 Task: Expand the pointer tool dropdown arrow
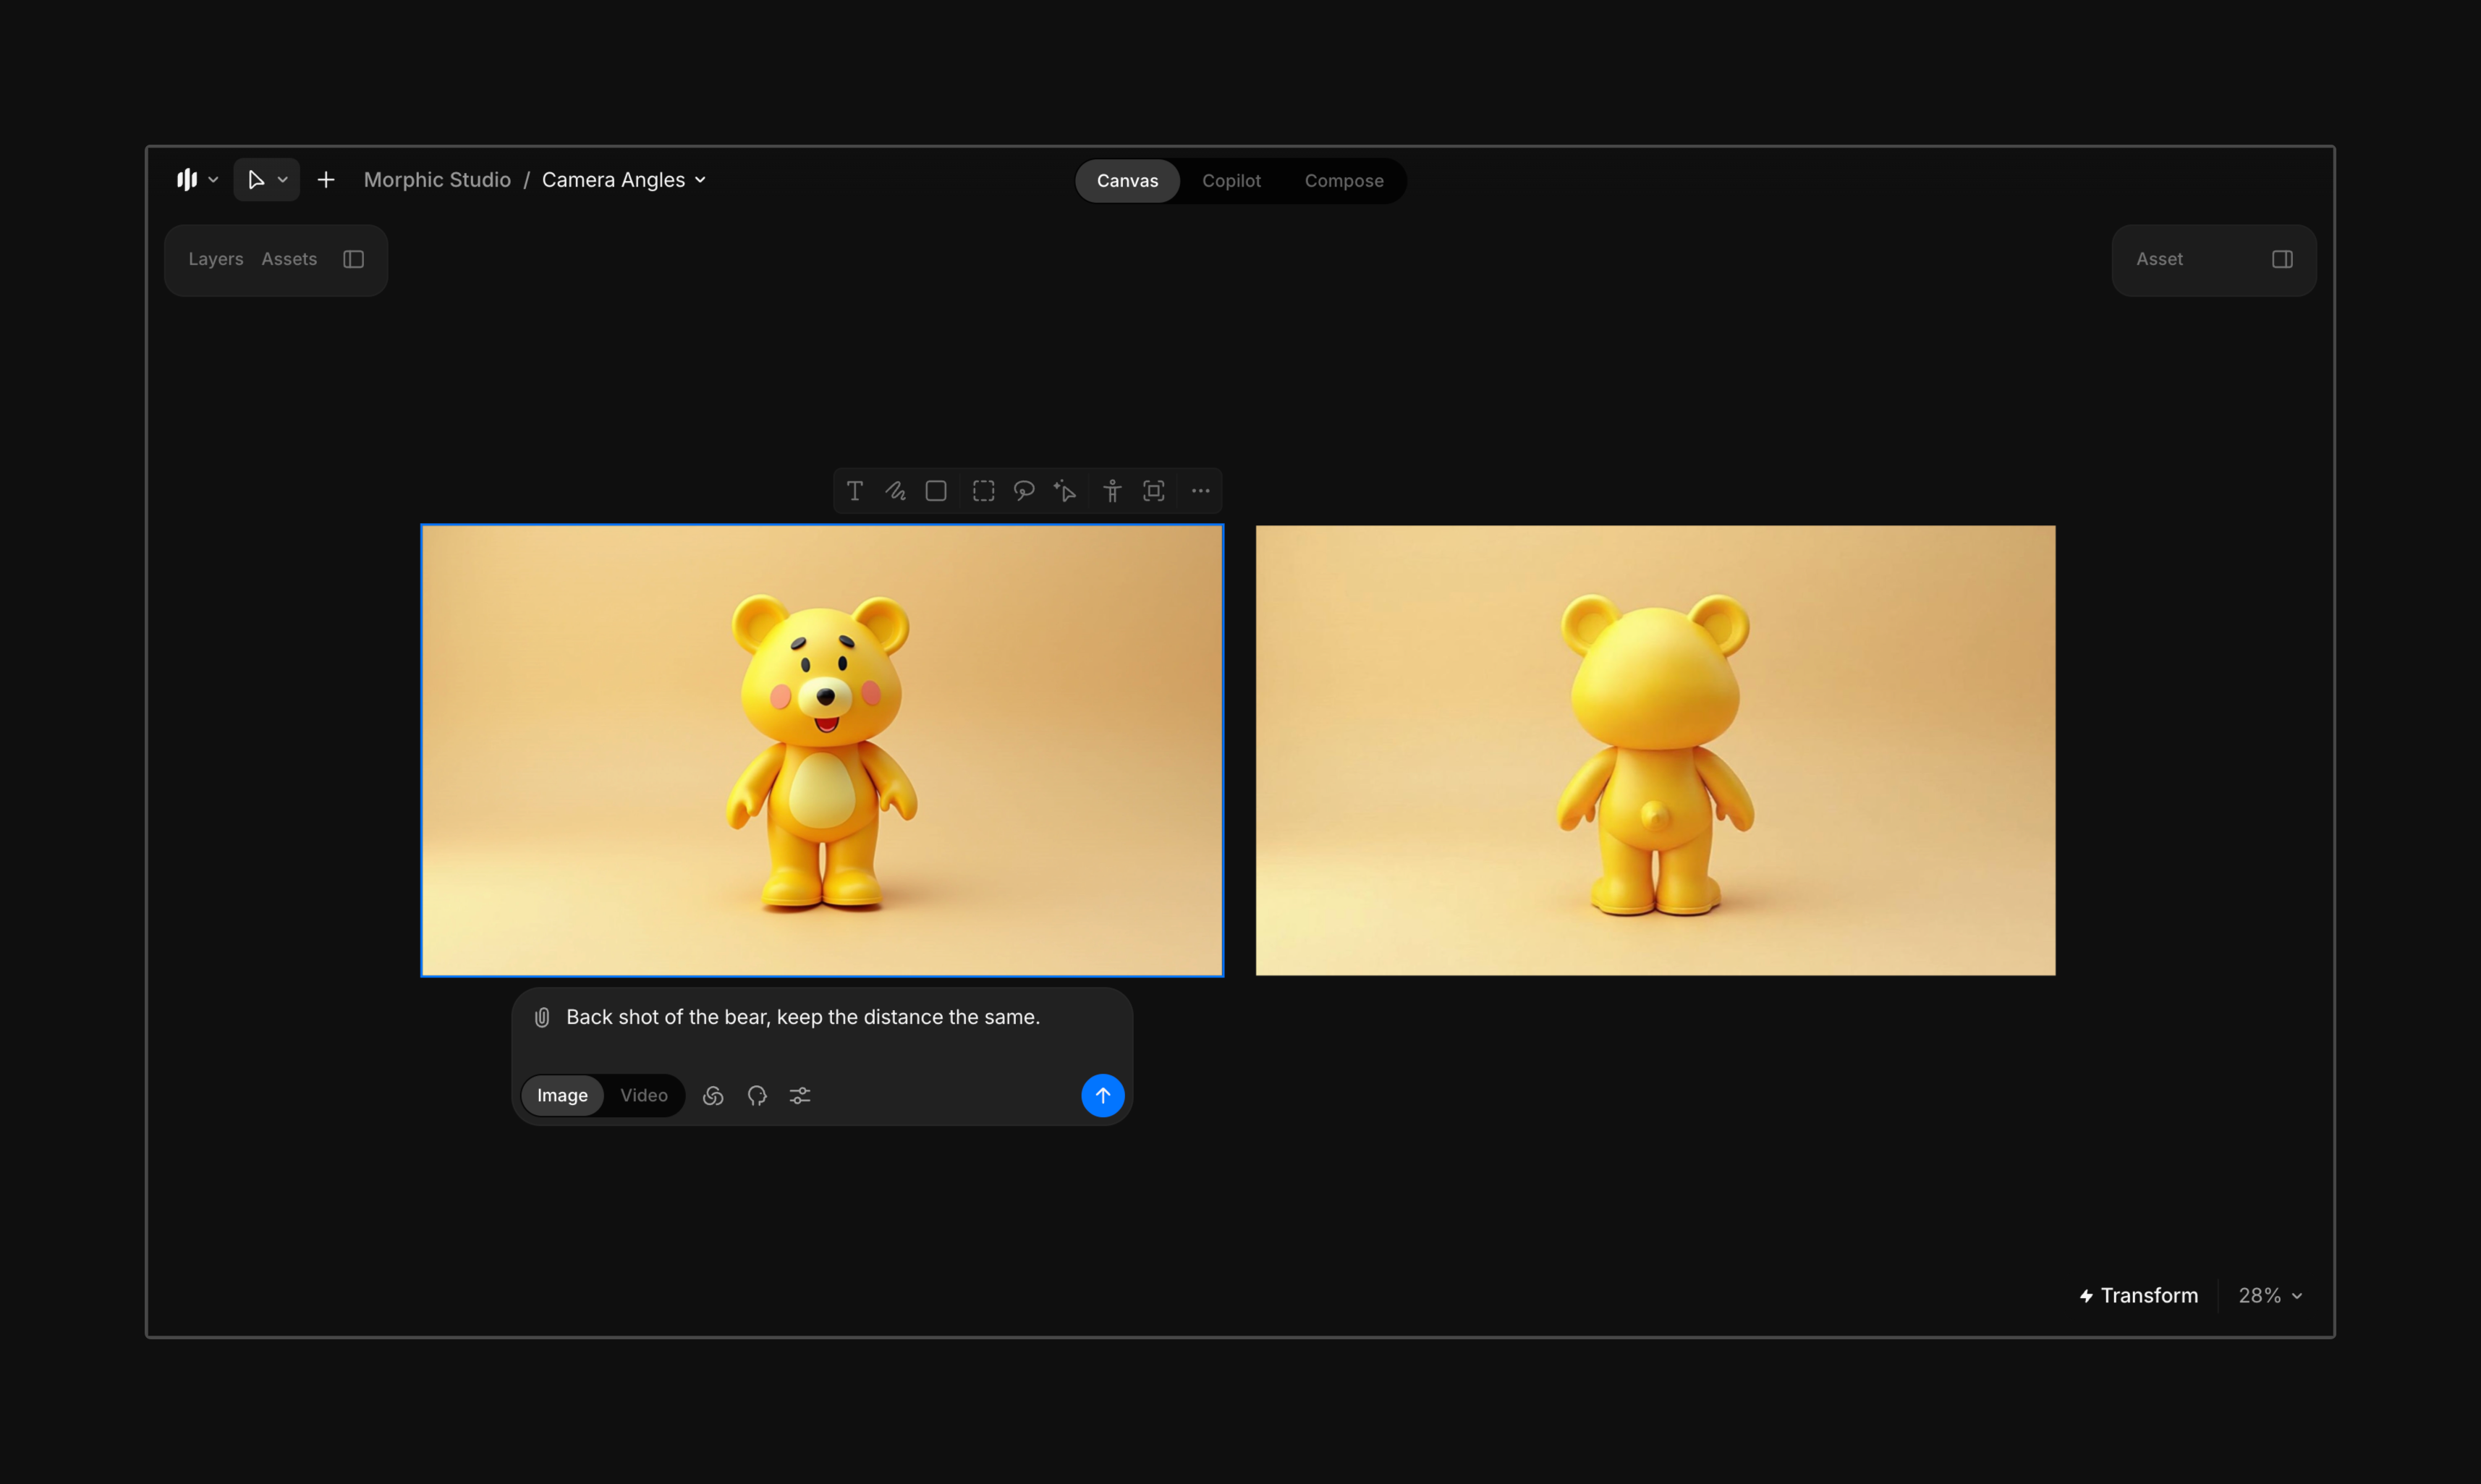click(283, 180)
